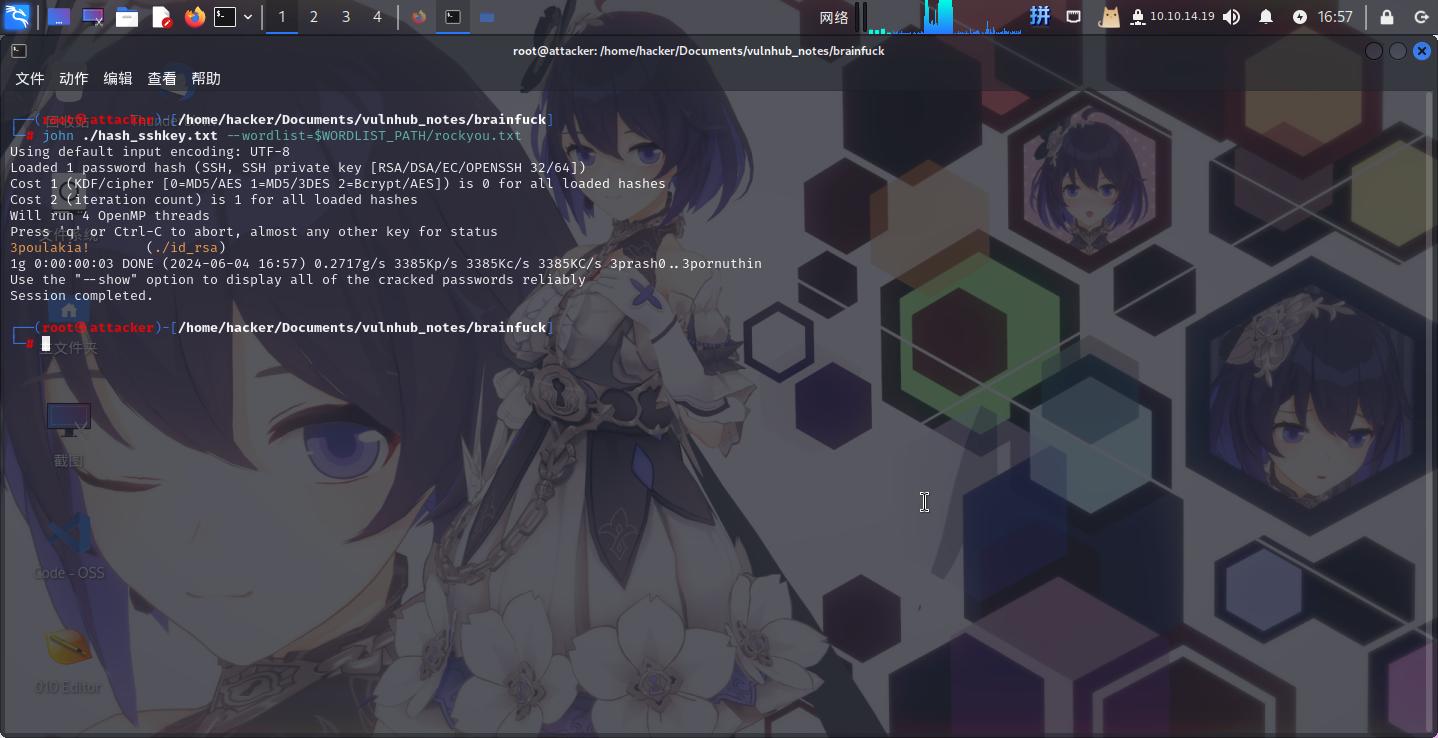This screenshot has width=1438, height=738.
Task: Lock the screen with the padlock icon
Action: 1387,17
